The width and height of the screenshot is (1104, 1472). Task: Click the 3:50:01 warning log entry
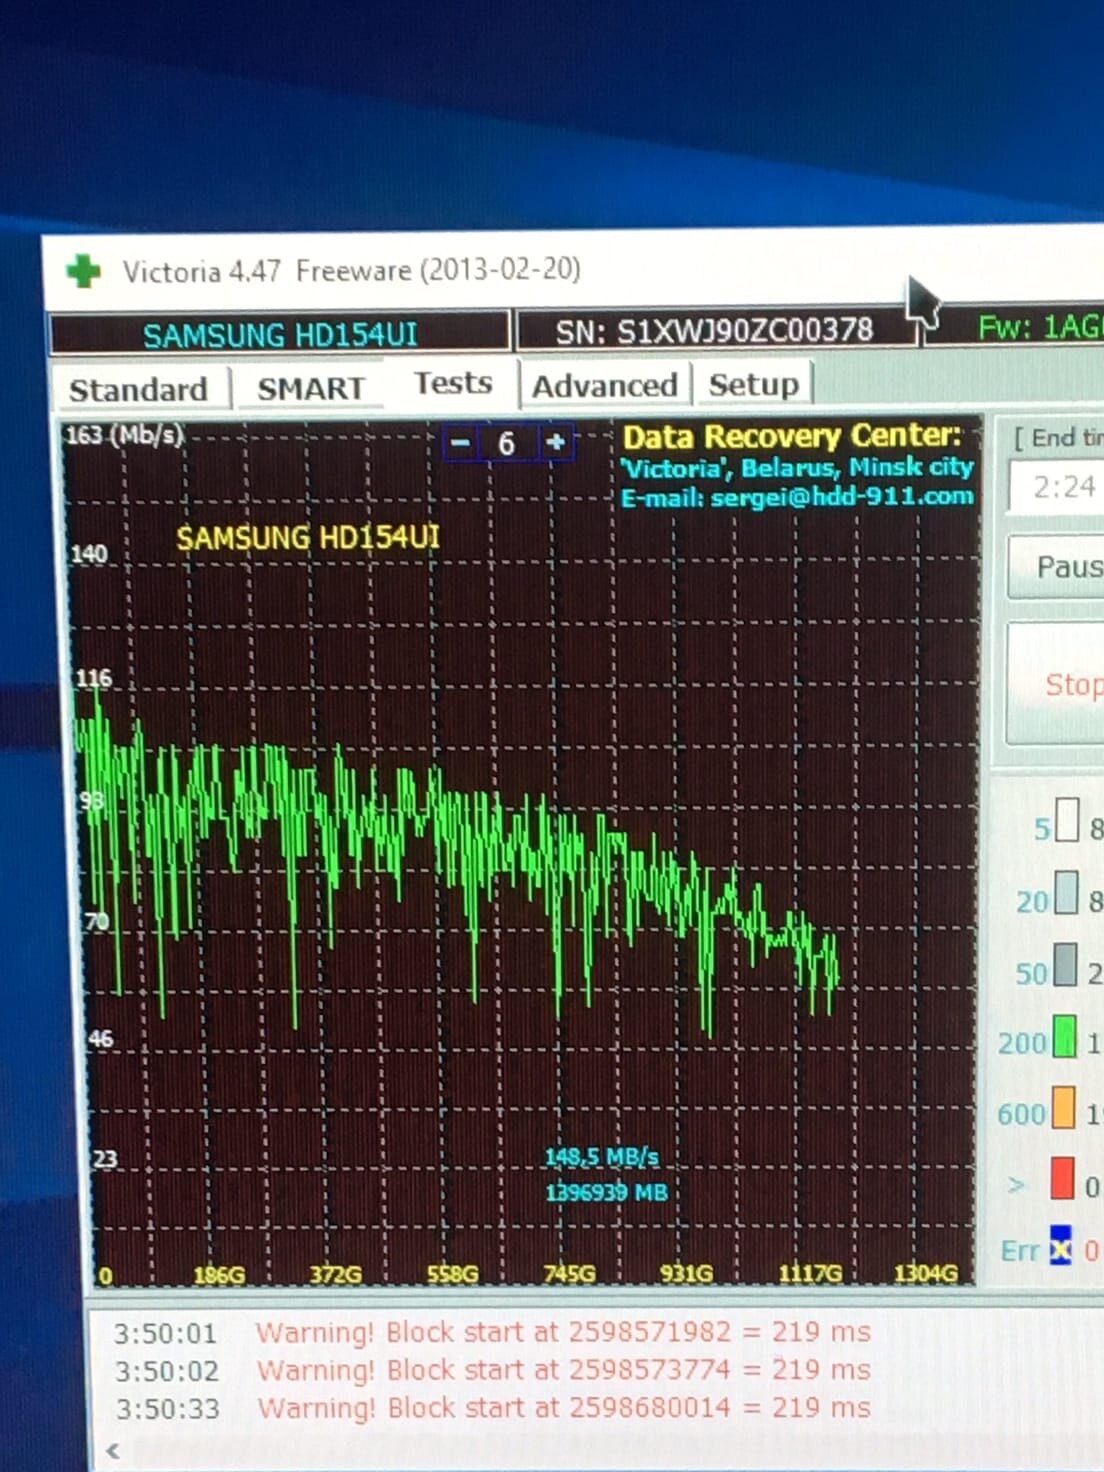(492, 1332)
